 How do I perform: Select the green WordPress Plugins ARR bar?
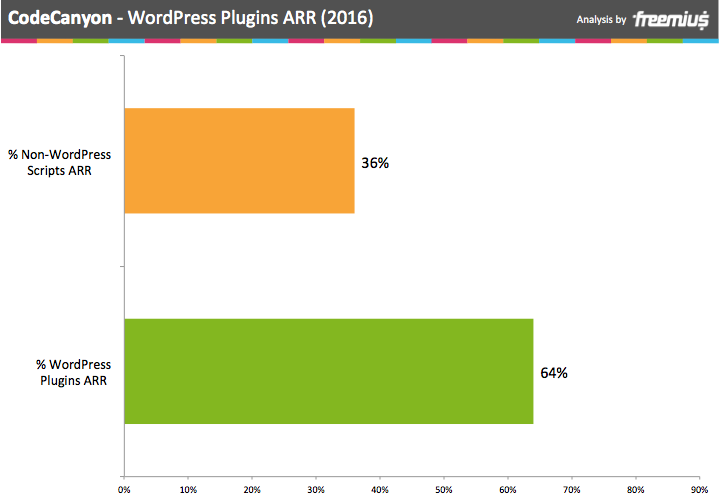point(329,371)
